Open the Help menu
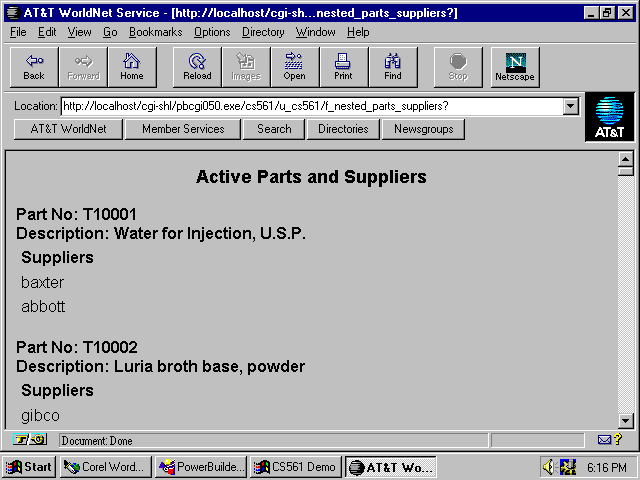Screen dimensions: 640x480 tap(358, 32)
